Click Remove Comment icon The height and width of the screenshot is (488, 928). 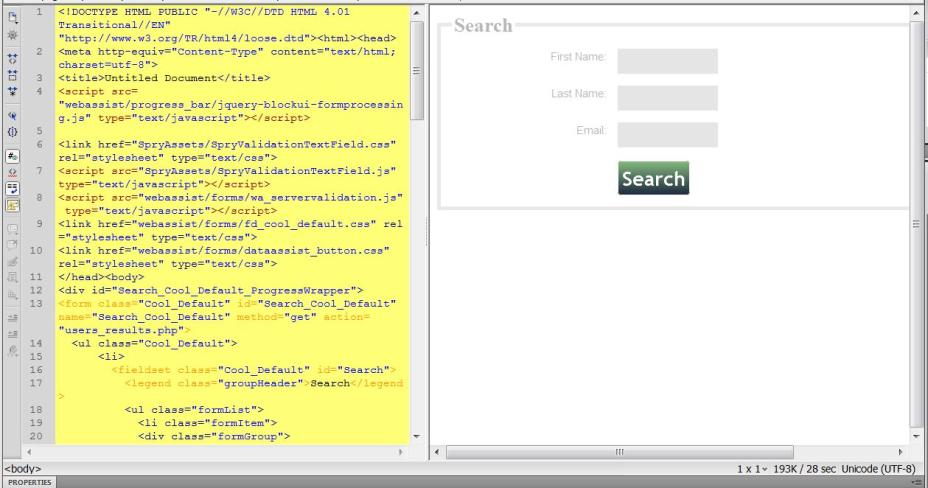(x=12, y=245)
